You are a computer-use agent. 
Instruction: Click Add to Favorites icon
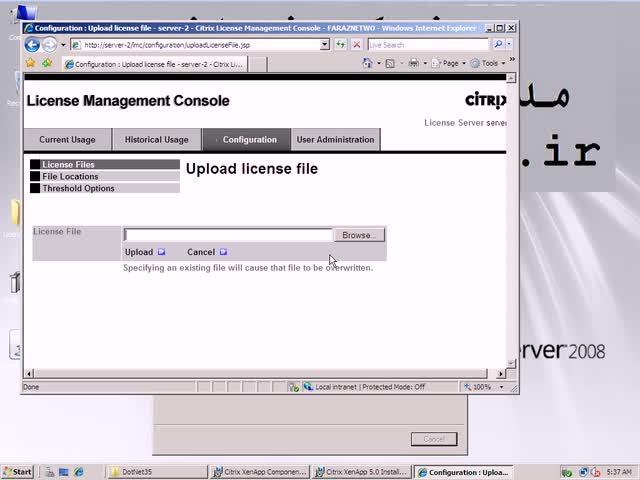click(47, 63)
